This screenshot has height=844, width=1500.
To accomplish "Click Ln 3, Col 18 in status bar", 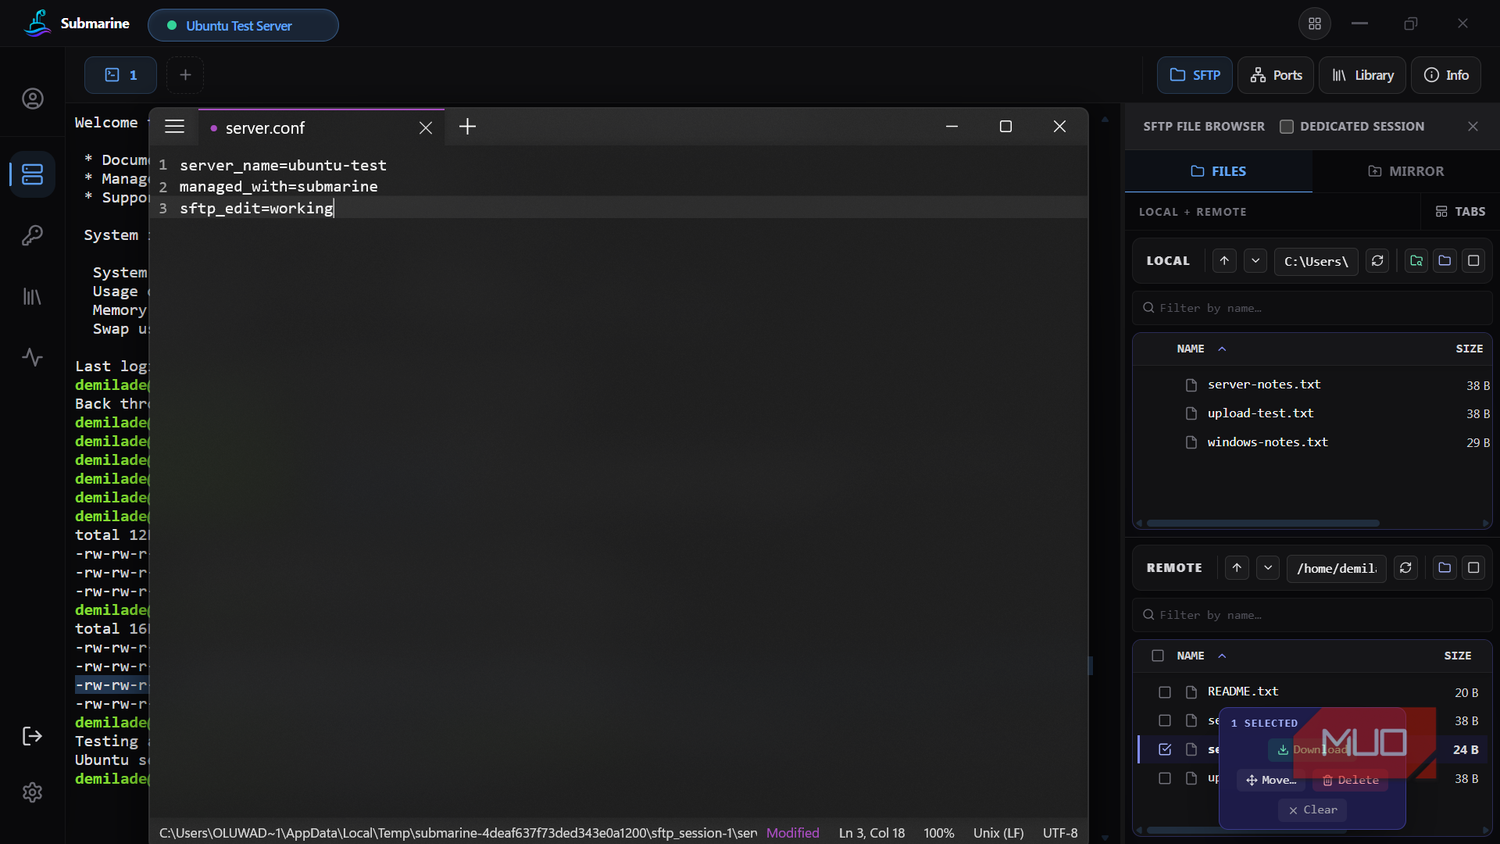I will tap(872, 833).
